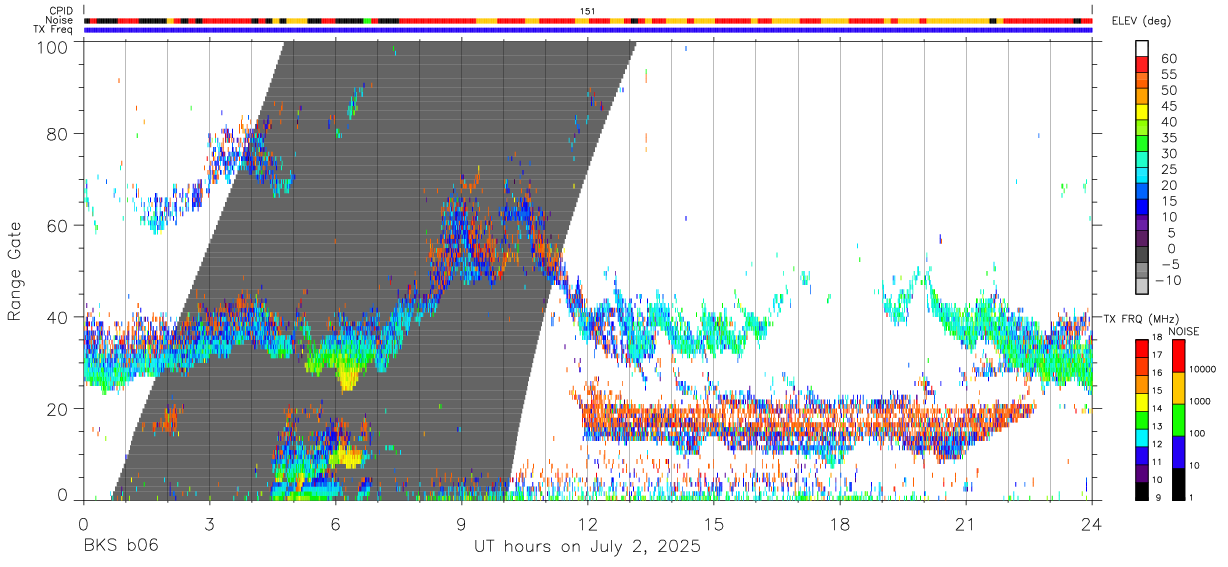The height and width of the screenshot is (567, 1228).
Task: Click the red top segment of TX frequency color bar
Action: click(1142, 349)
